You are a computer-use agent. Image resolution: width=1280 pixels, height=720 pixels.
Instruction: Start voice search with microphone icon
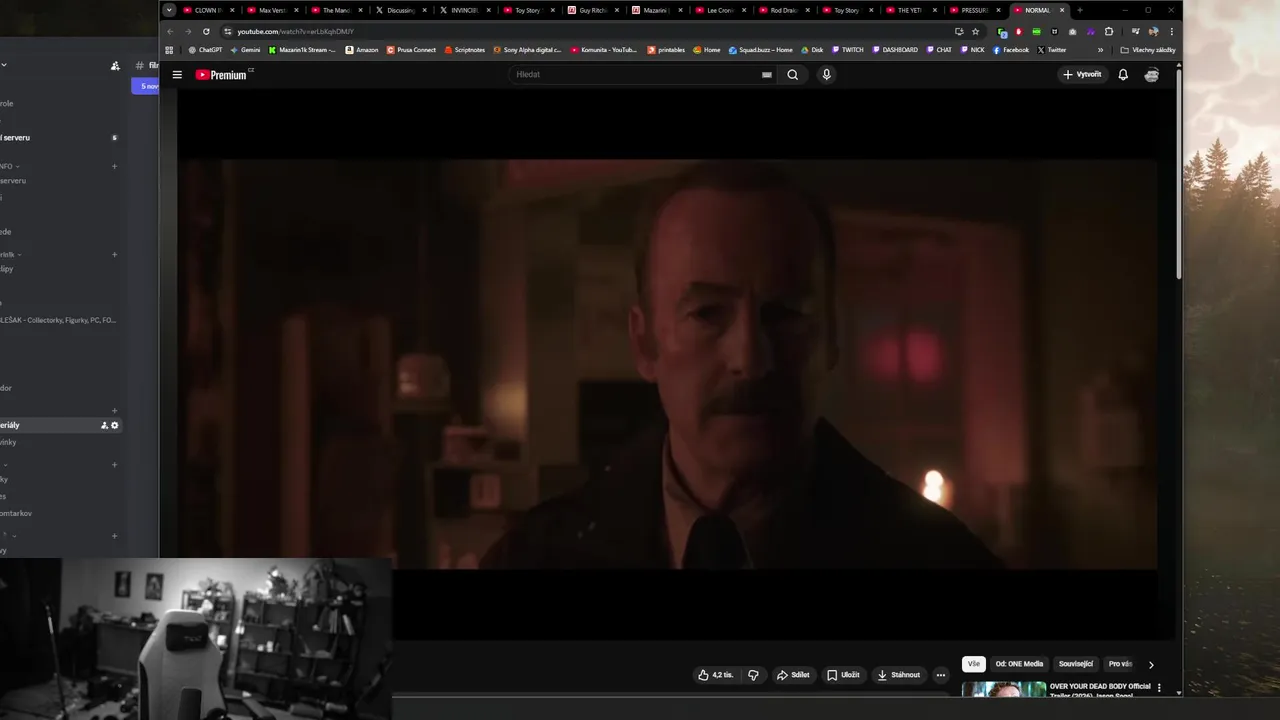826,75
